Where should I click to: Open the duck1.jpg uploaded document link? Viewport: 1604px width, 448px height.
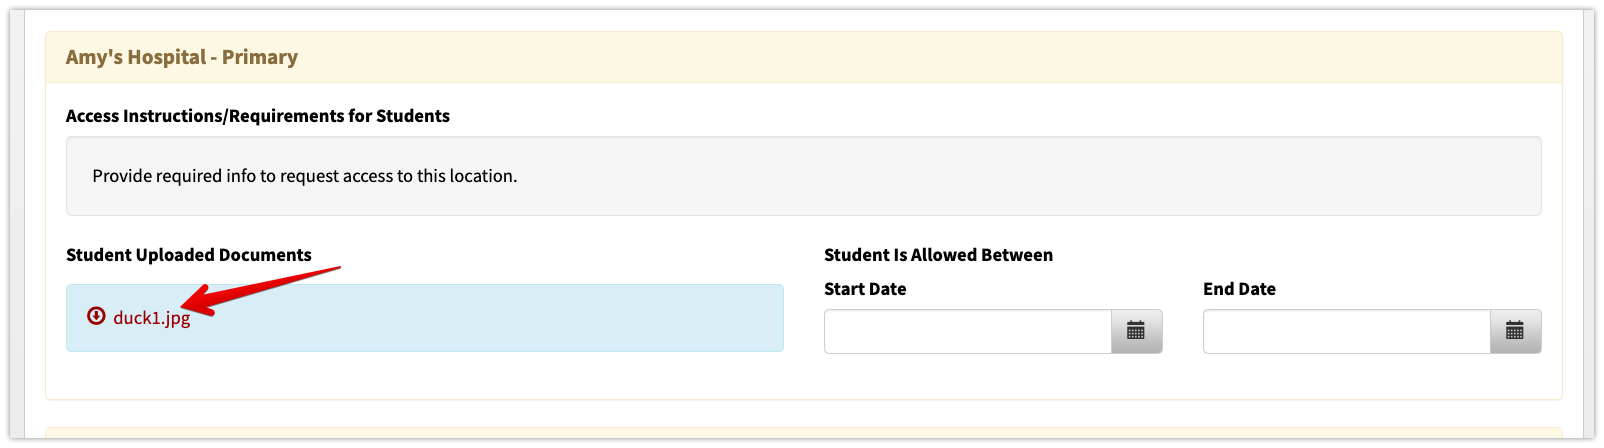151,318
